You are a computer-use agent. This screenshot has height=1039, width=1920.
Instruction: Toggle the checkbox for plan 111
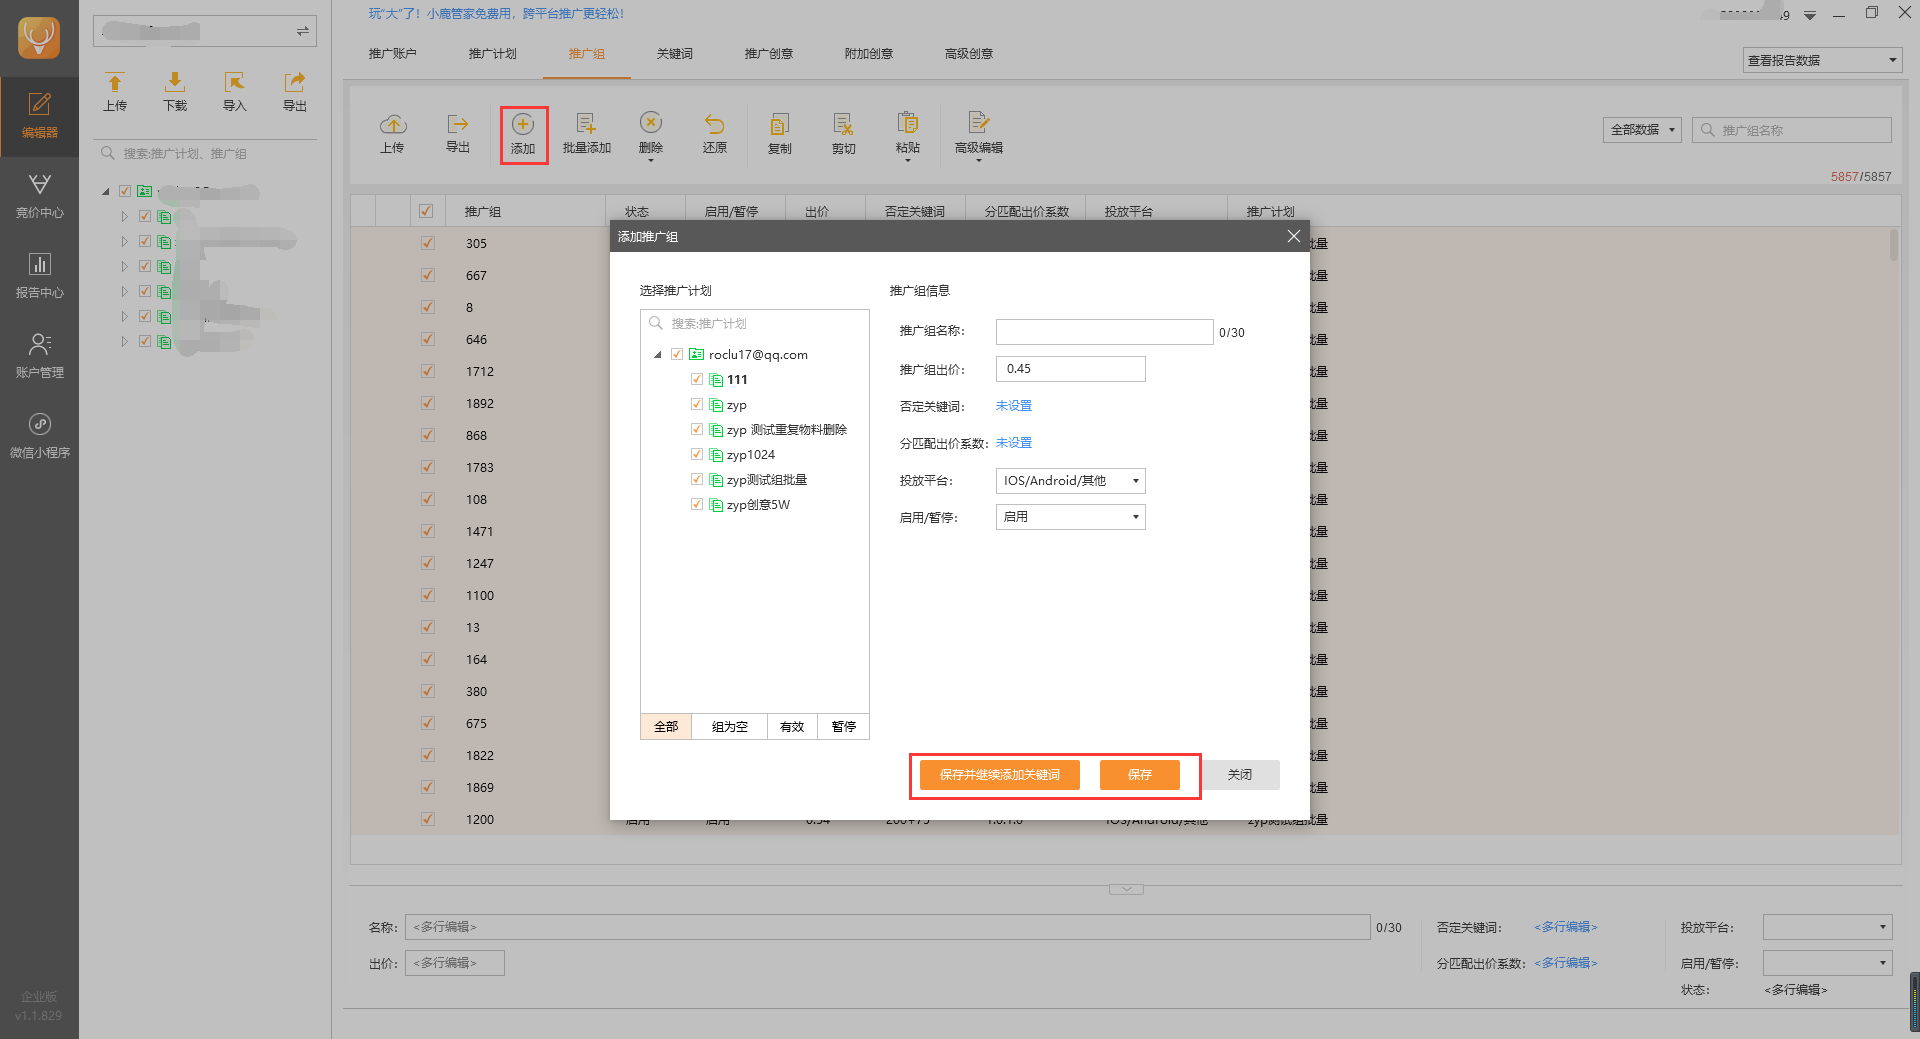(697, 379)
